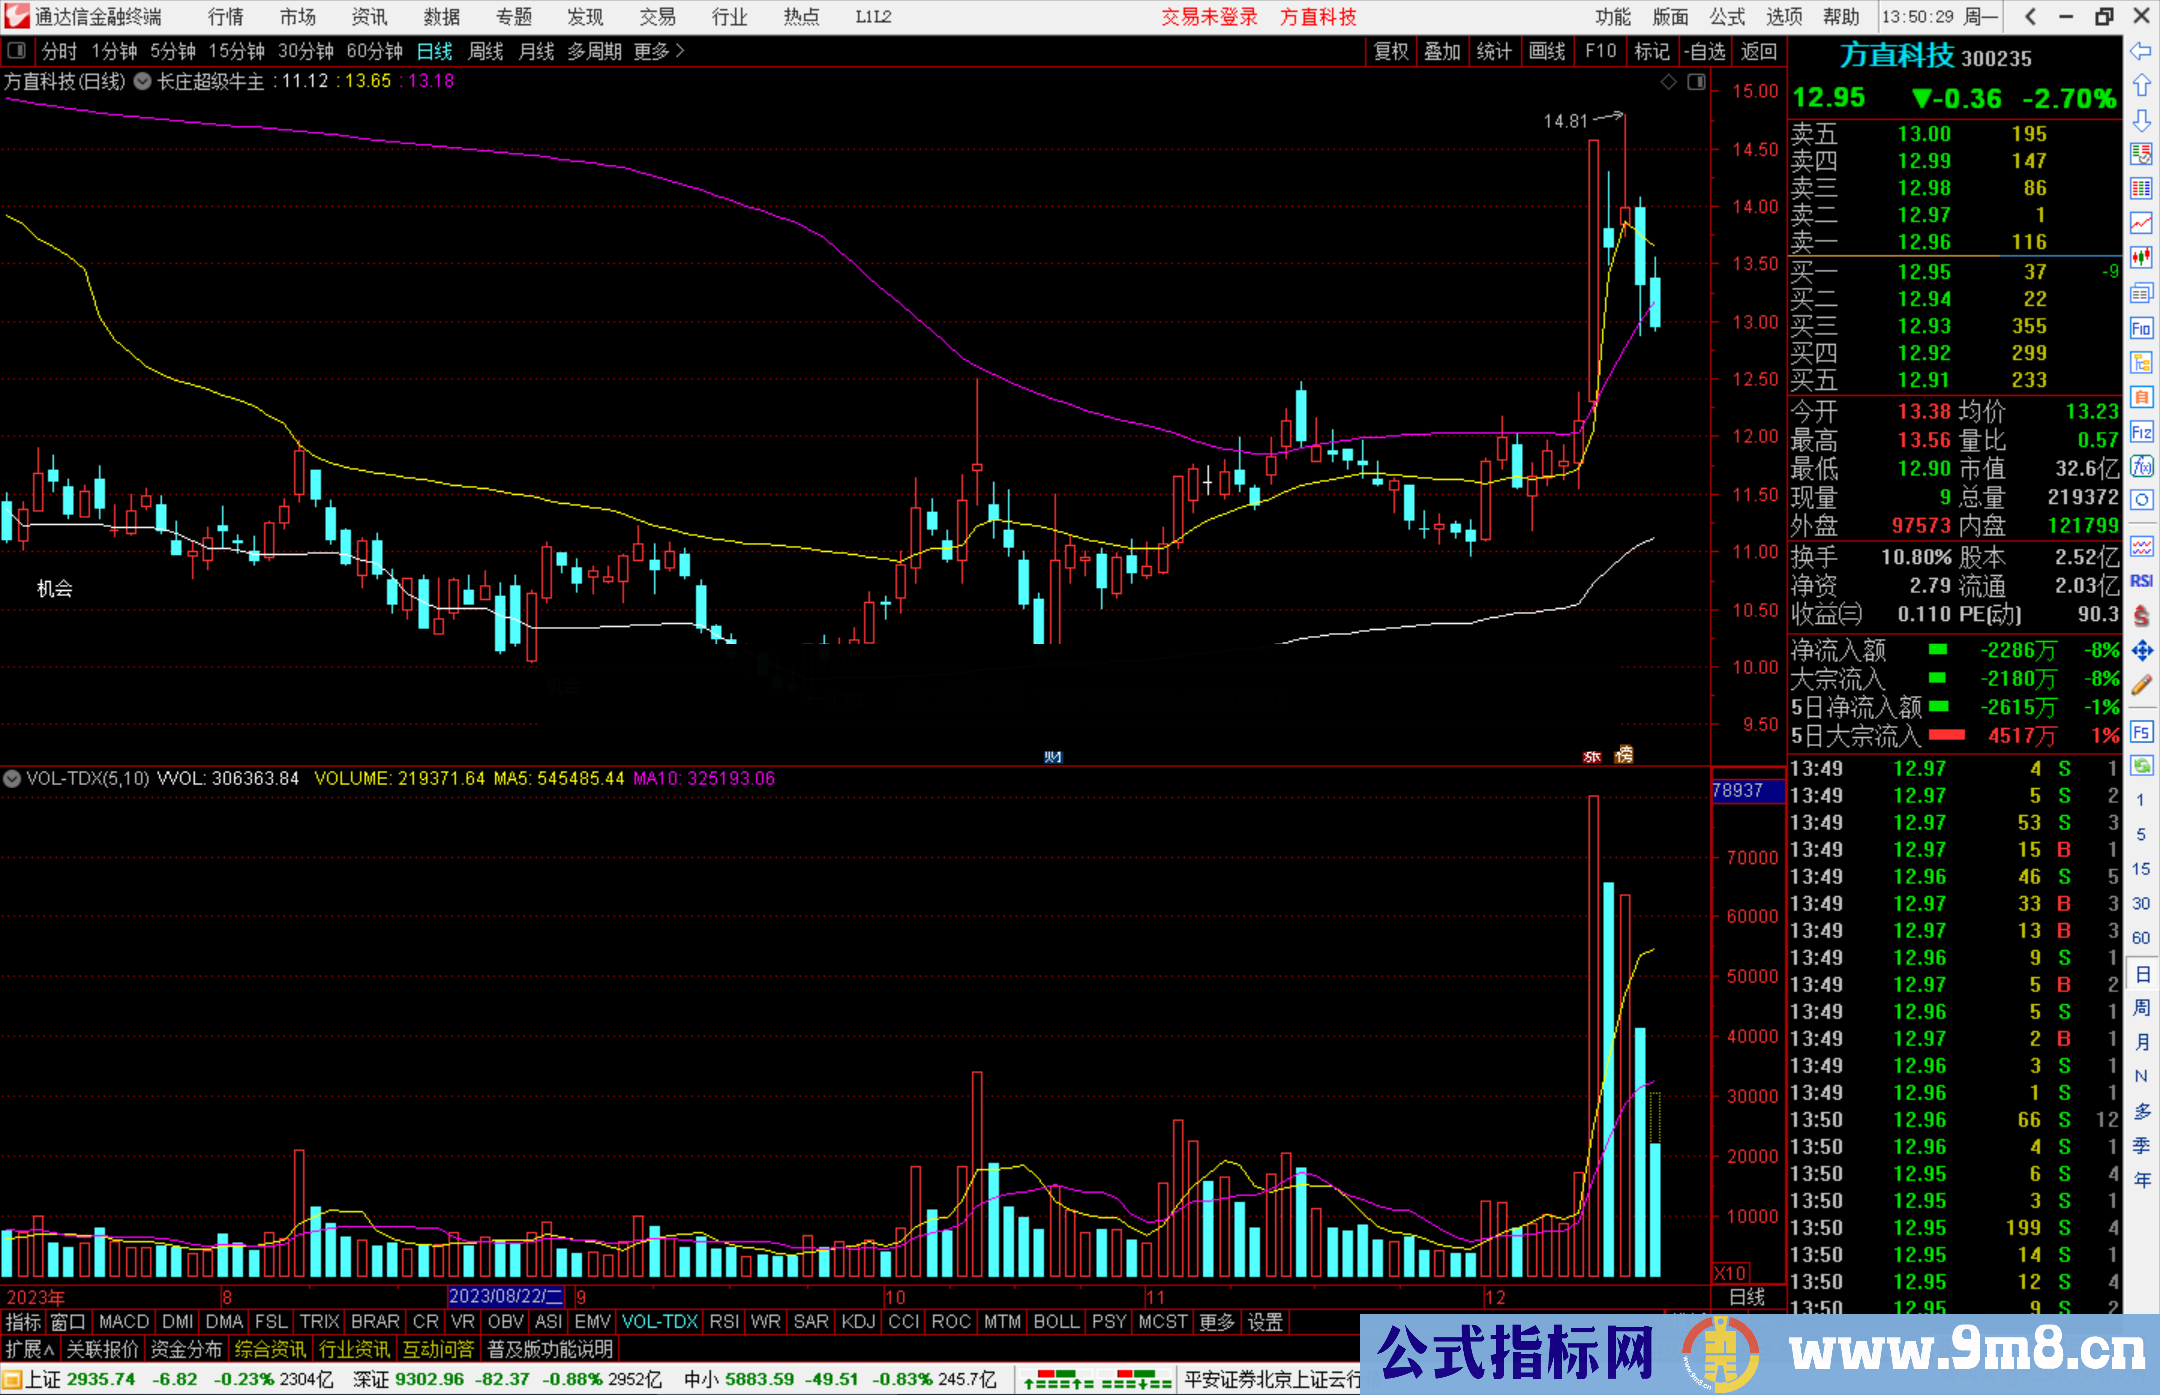Open the F10 company info sidebar icon
Screen dimensions: 2160x1395
tap(2141, 328)
